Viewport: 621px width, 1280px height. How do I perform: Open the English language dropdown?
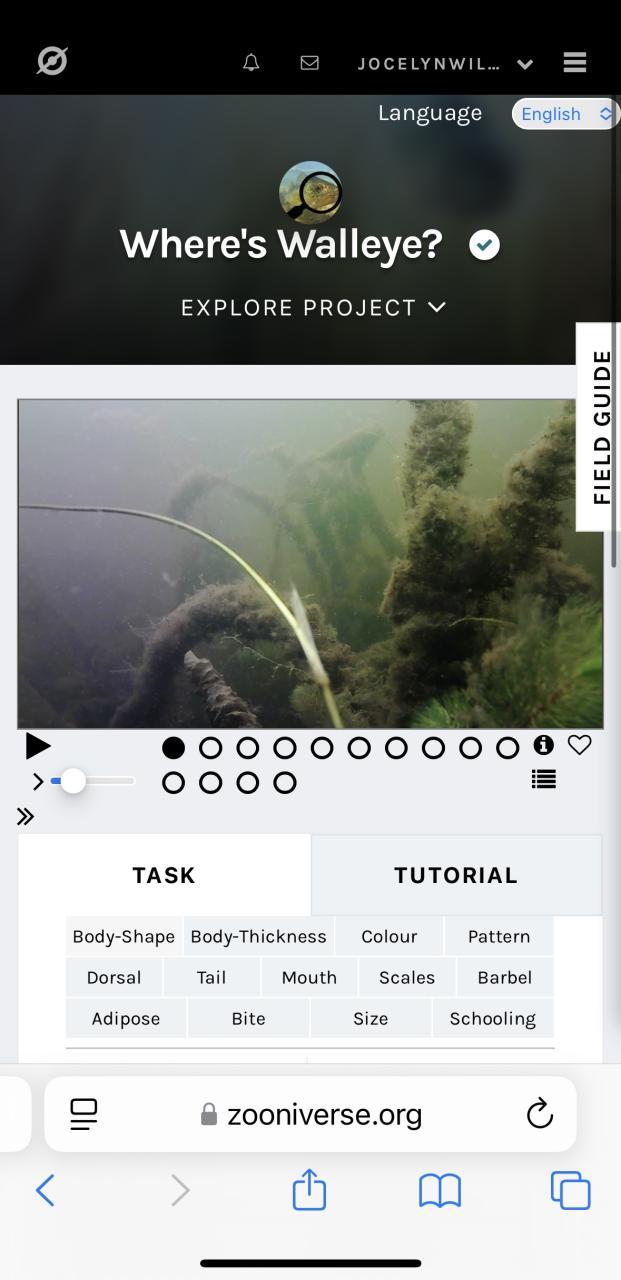coord(566,114)
